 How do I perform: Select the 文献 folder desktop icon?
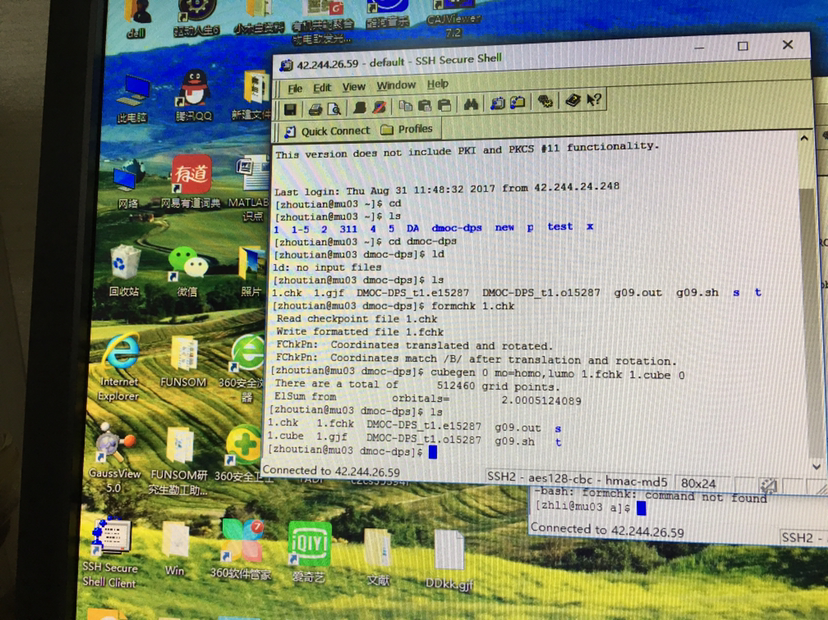378,557
